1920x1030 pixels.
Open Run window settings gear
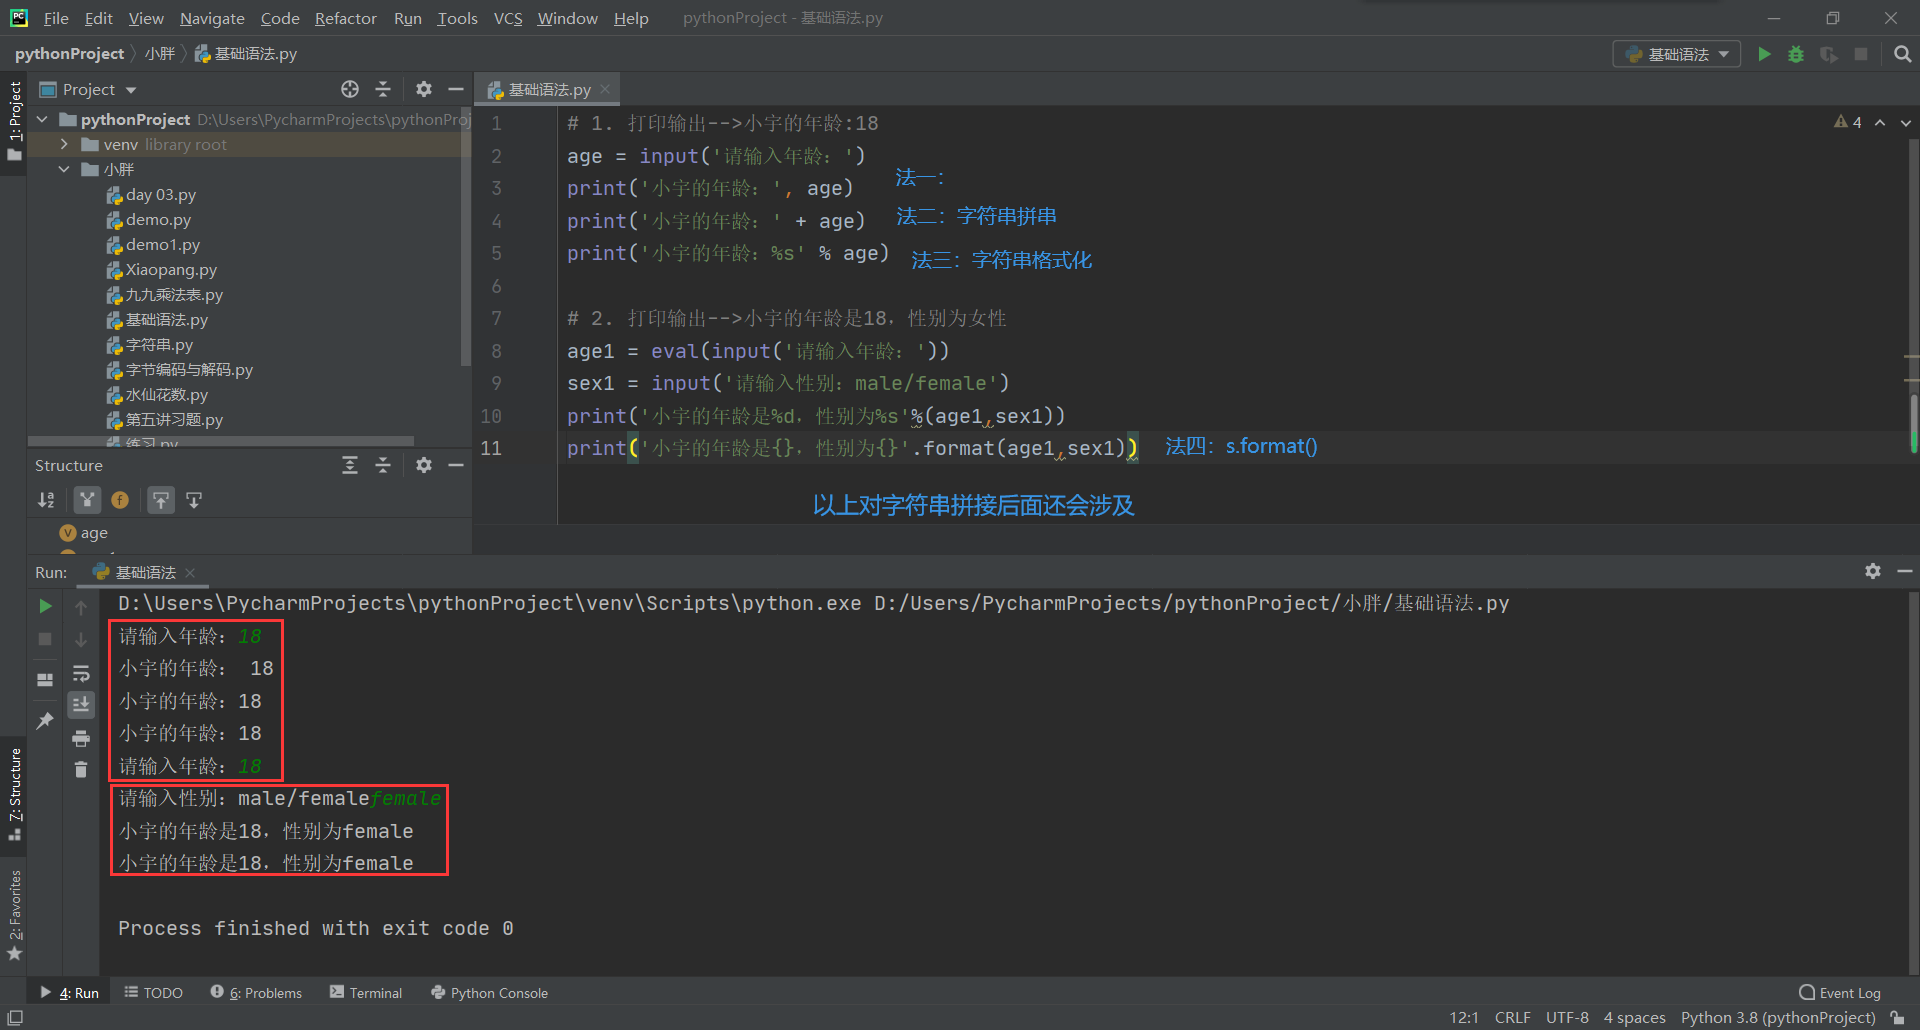(x=1873, y=571)
